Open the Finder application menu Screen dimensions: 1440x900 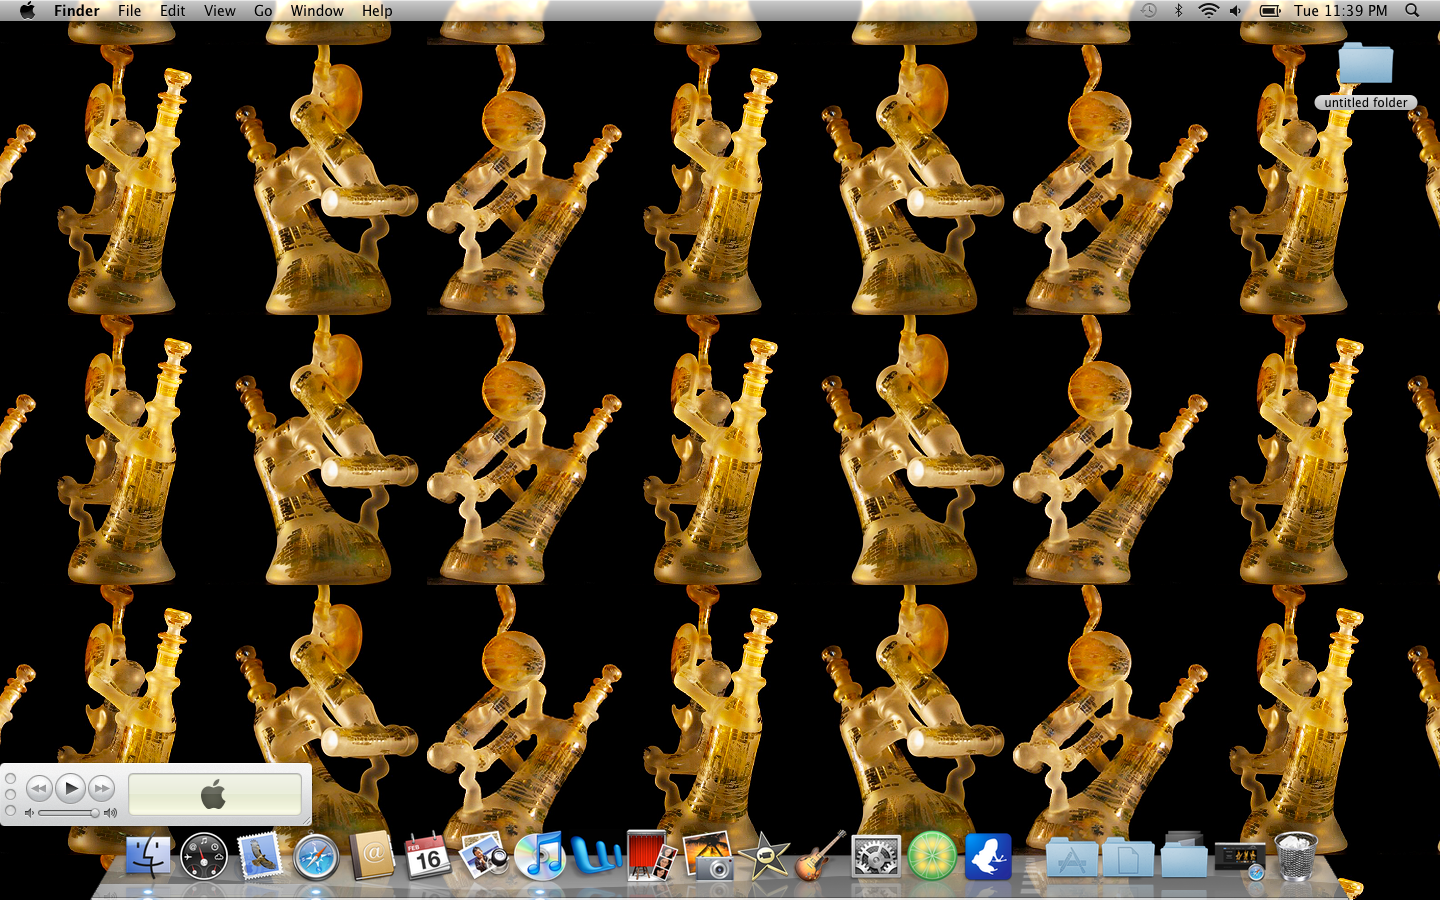(x=77, y=10)
